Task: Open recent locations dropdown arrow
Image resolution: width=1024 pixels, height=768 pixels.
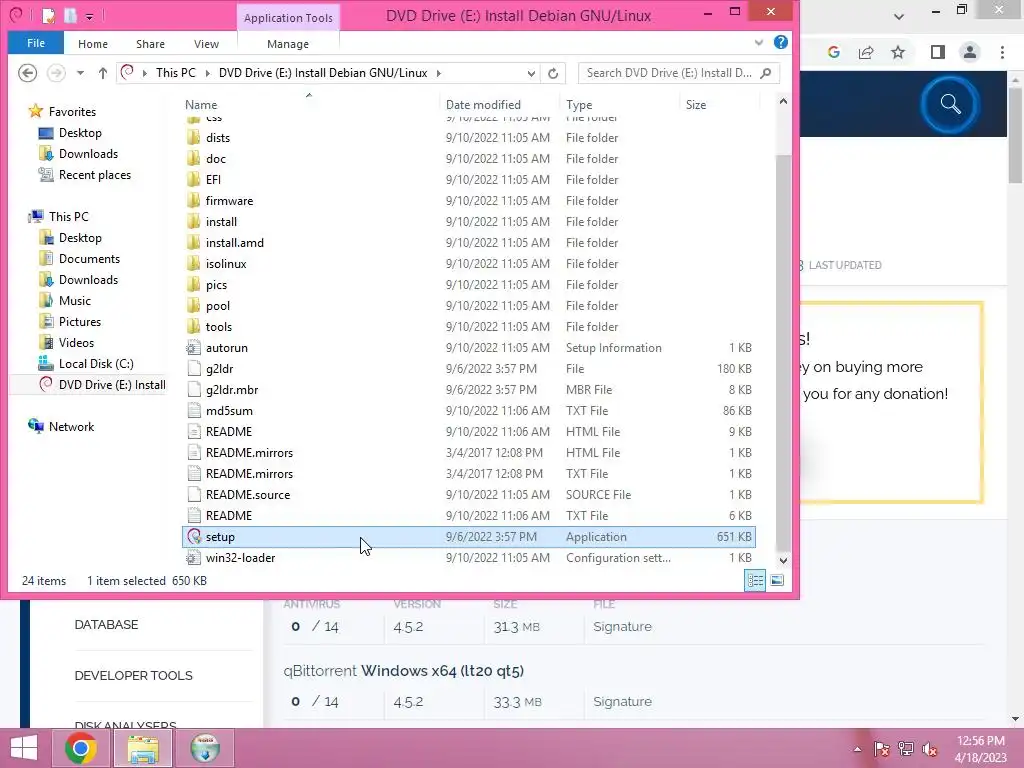Action: 80,73
